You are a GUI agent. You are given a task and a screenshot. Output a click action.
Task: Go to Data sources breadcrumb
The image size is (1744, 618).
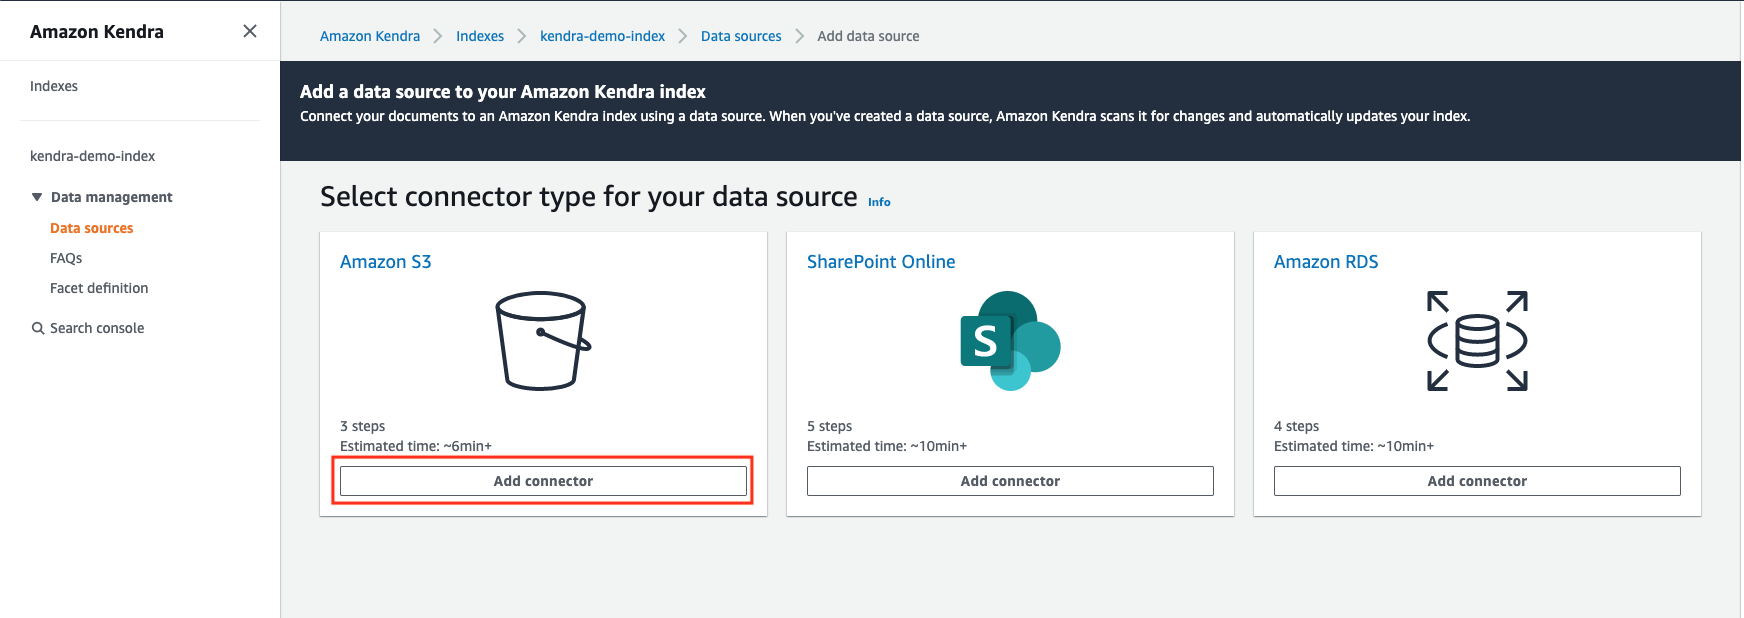tap(741, 36)
